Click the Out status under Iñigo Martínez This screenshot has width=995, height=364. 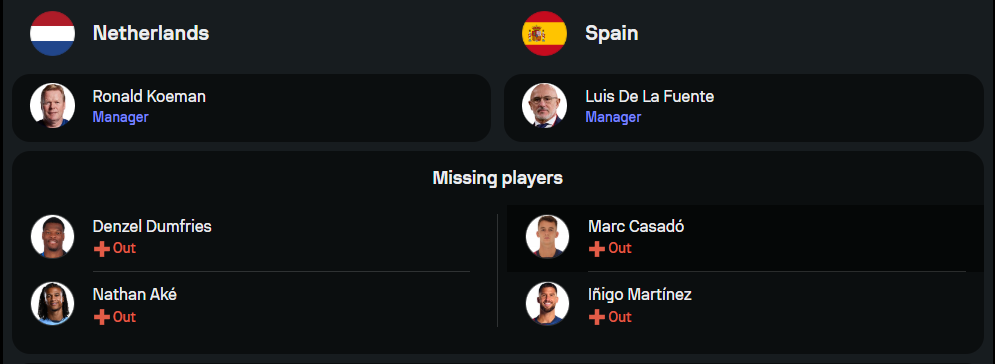pos(620,316)
